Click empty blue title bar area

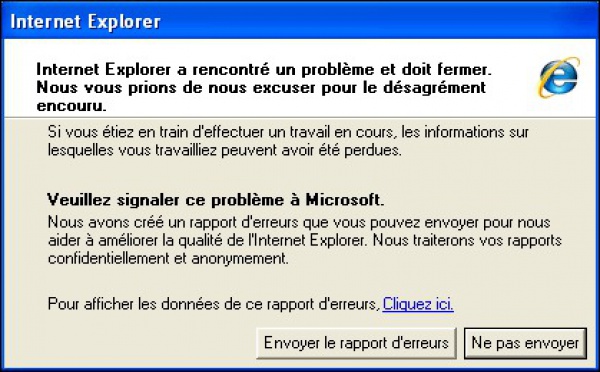(x=375, y=22)
